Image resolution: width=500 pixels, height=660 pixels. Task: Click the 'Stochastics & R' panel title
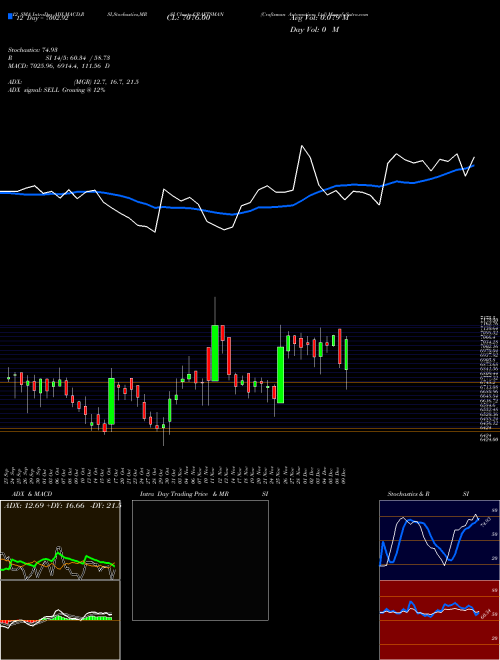[x=408, y=494]
